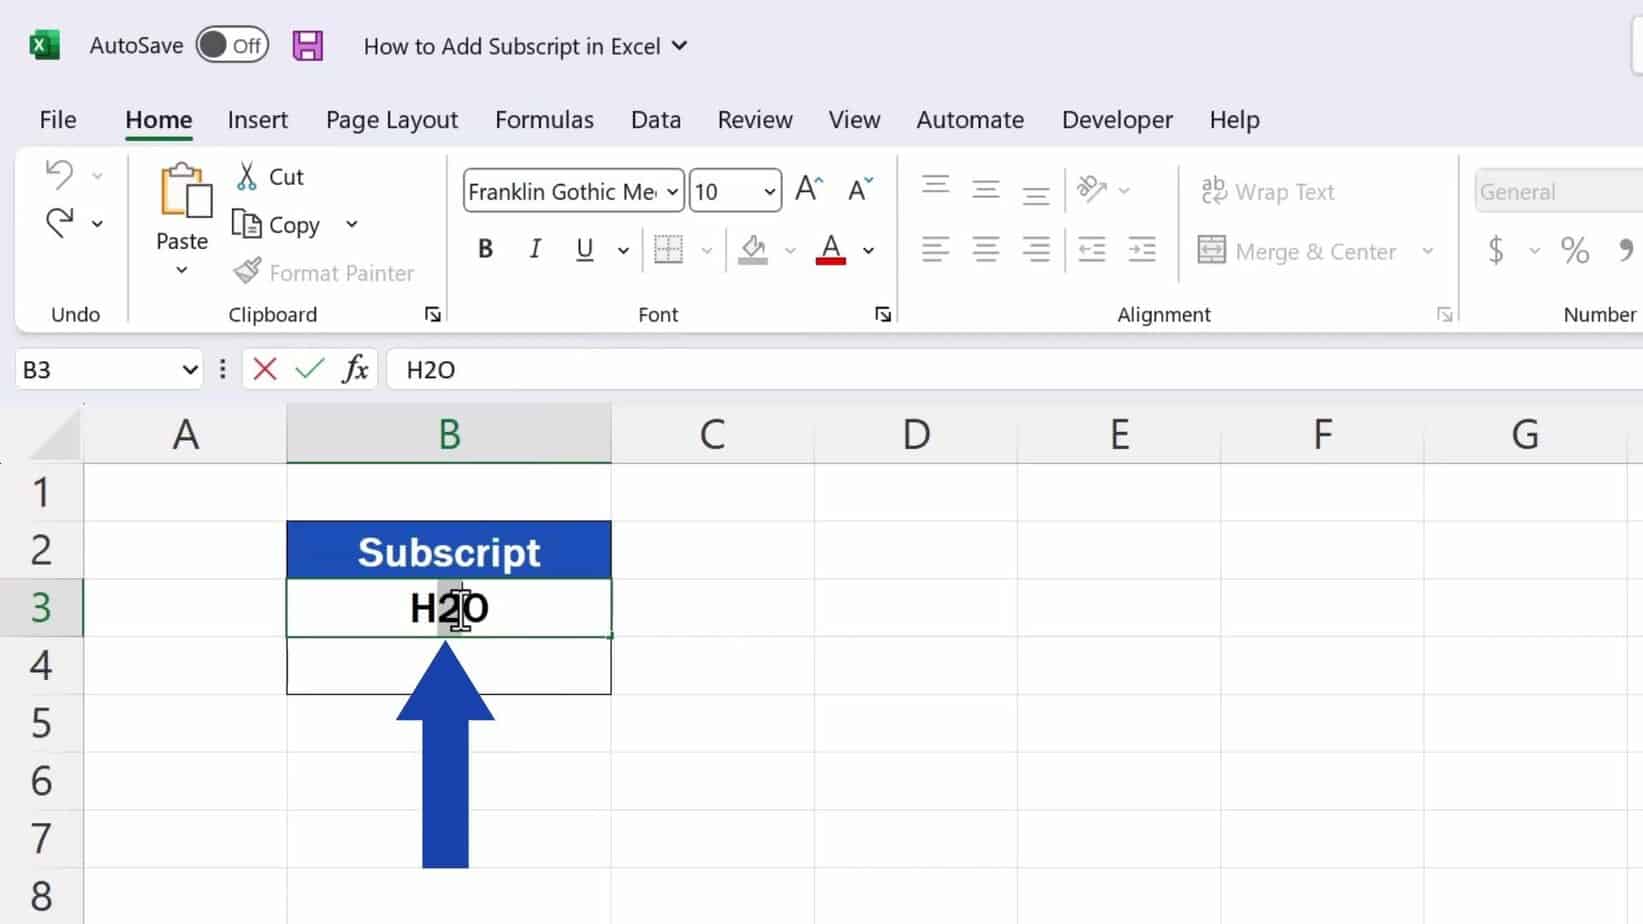Open the Name Box dropdown arrow
1643x924 pixels.
click(x=190, y=370)
